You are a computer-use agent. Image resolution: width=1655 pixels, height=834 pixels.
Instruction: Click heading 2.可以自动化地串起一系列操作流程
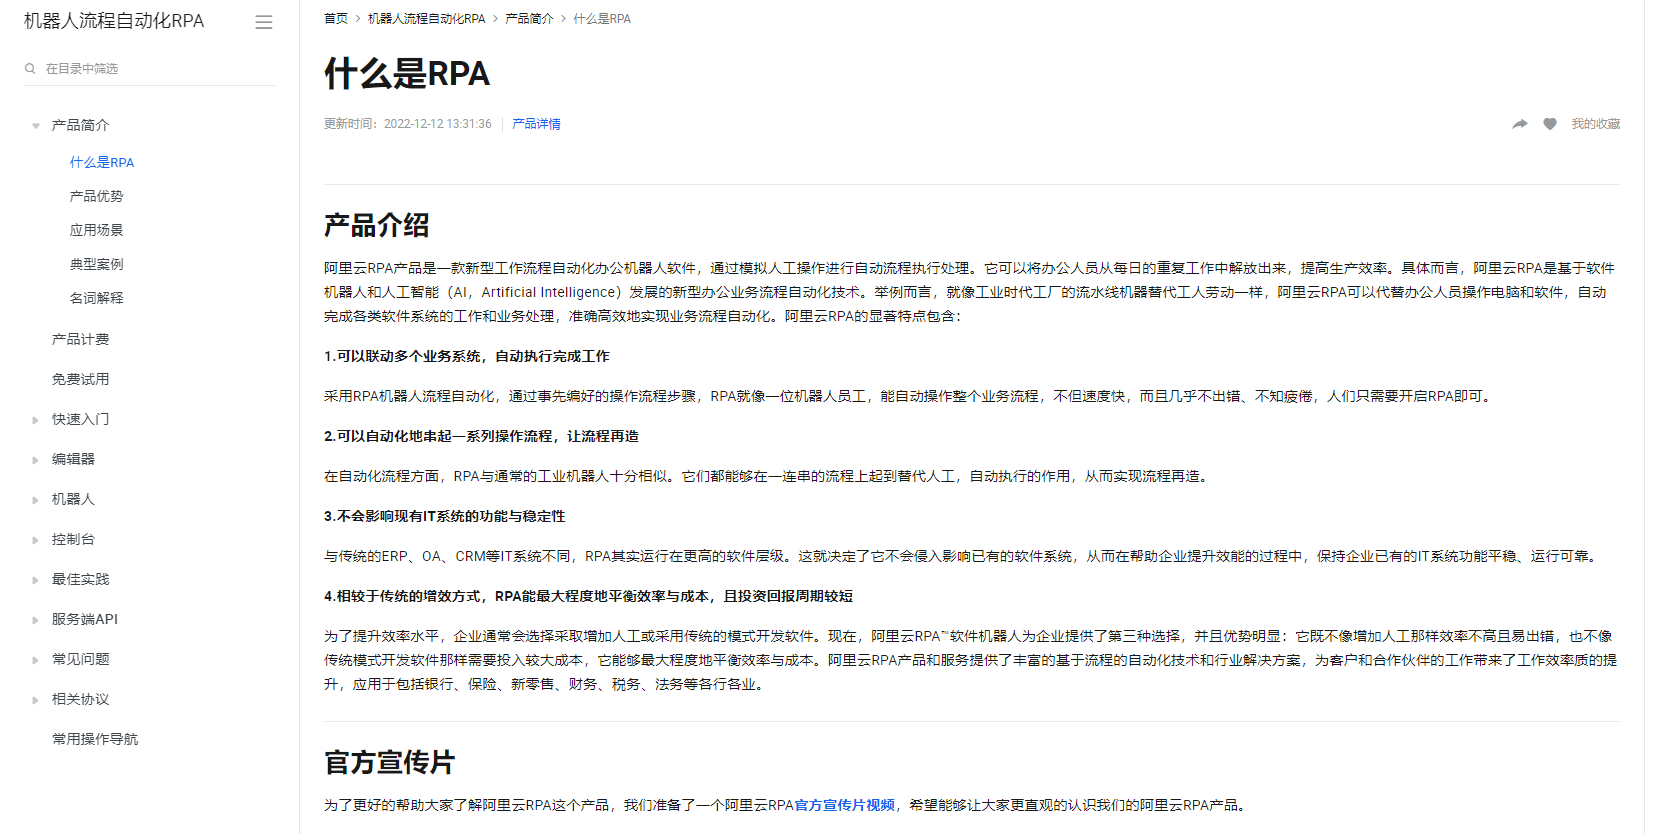481,436
